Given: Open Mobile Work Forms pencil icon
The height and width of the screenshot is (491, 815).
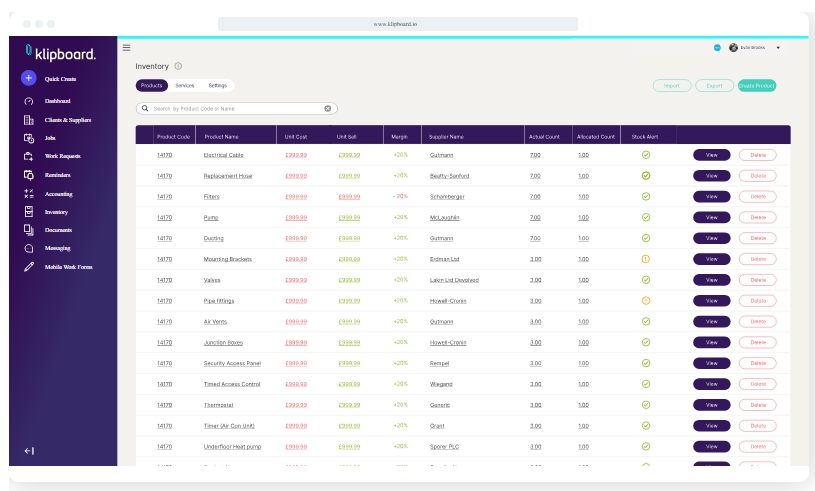Looking at the screenshot, I should tap(29, 267).
